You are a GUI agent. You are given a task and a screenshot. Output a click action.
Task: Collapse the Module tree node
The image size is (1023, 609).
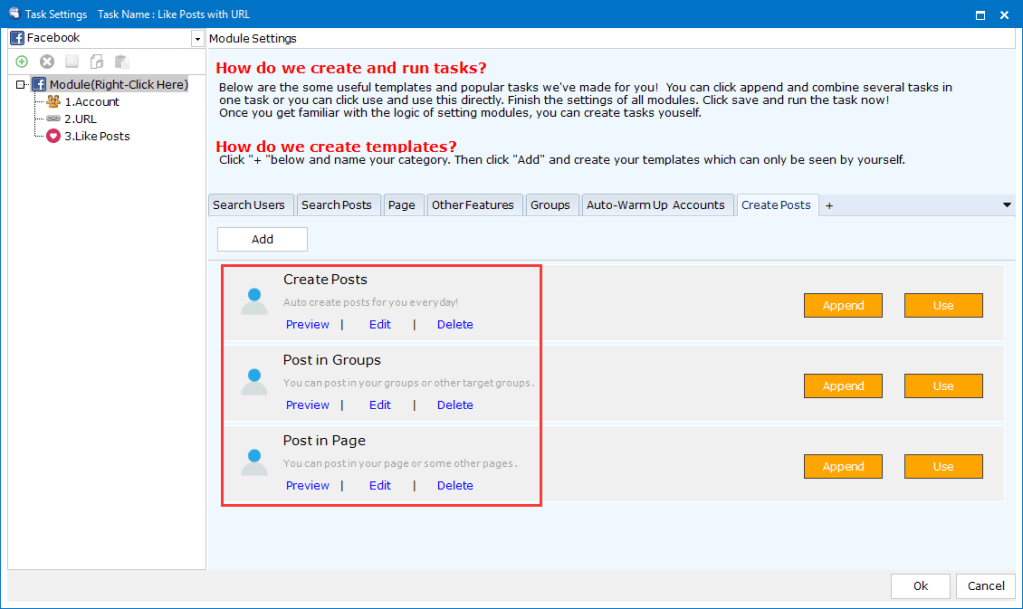point(21,85)
